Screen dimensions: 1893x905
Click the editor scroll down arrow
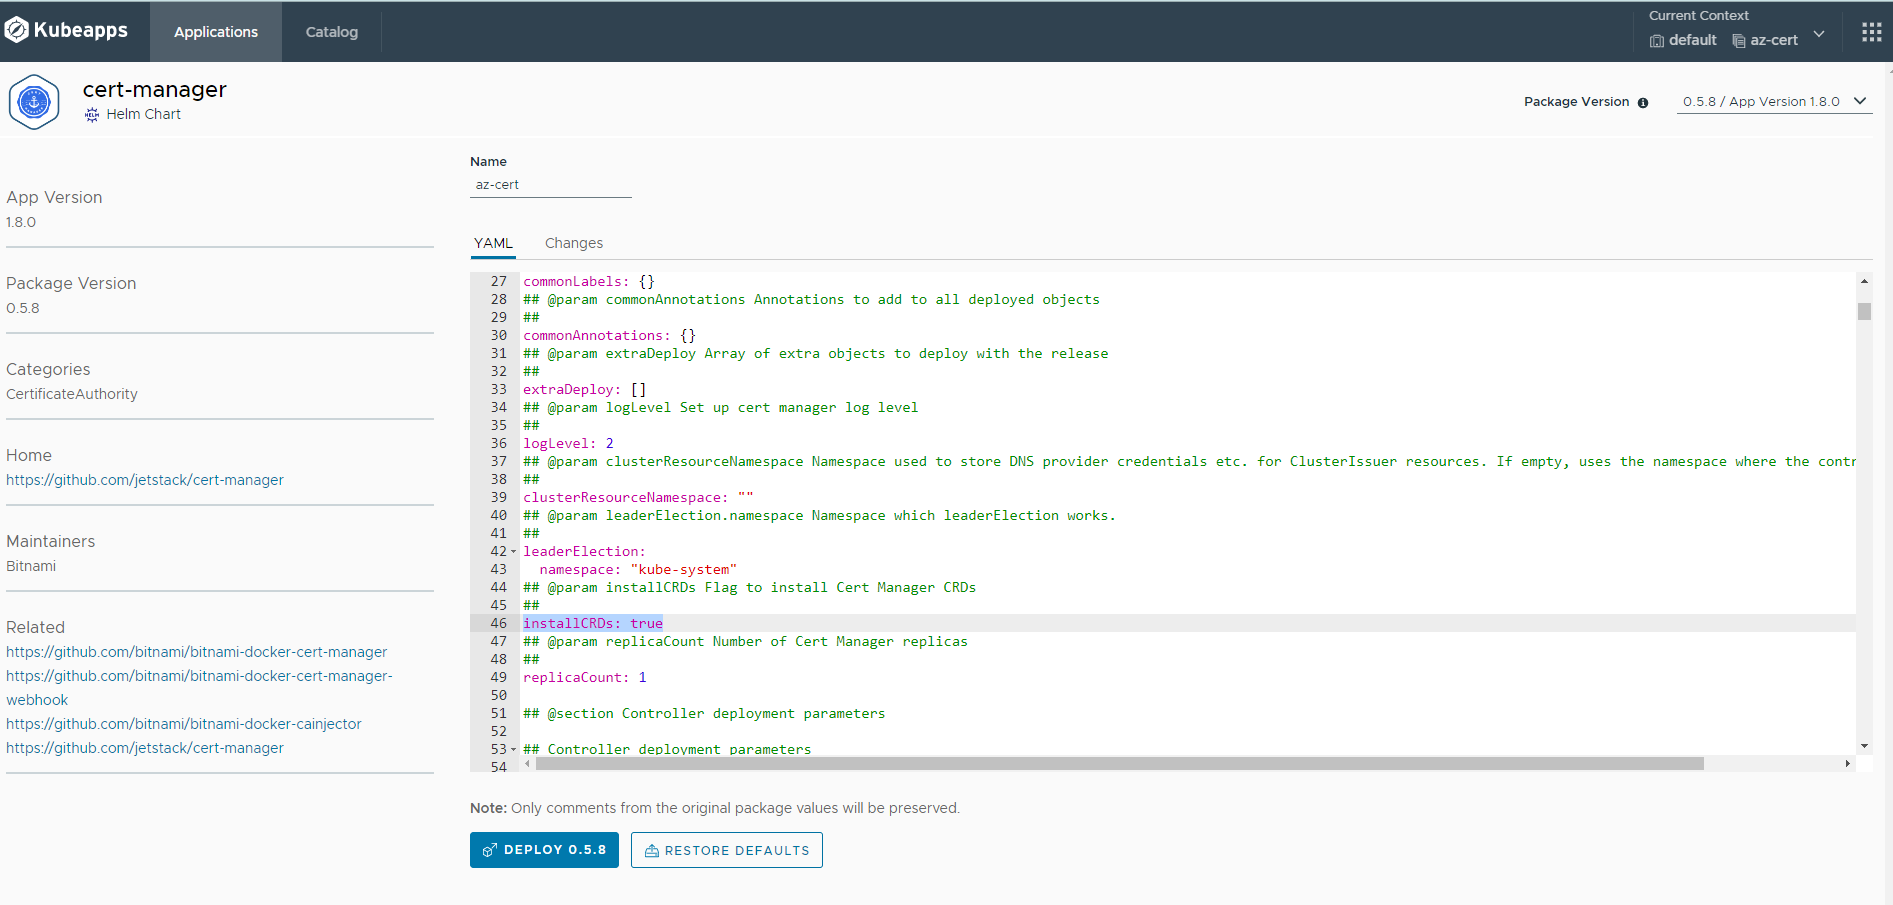click(1864, 746)
